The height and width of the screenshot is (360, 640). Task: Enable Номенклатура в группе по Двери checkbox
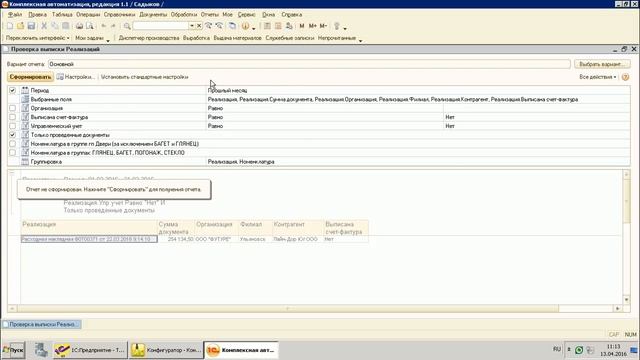pyautogui.click(x=12, y=144)
